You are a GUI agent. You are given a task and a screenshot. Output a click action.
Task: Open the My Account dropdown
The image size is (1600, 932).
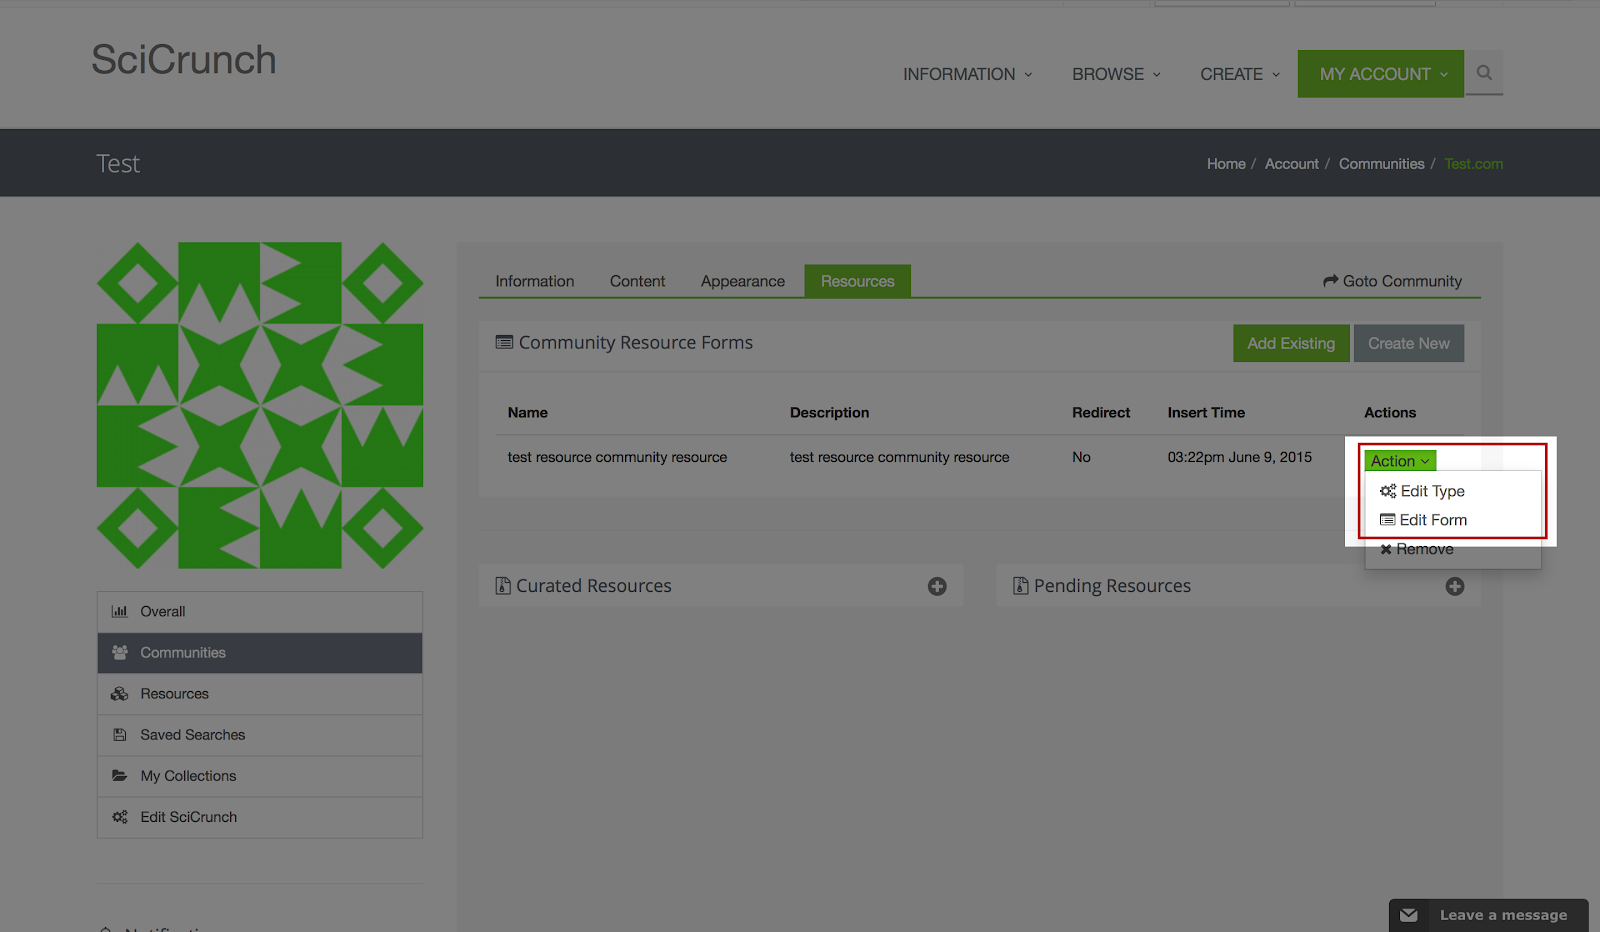1381,74
